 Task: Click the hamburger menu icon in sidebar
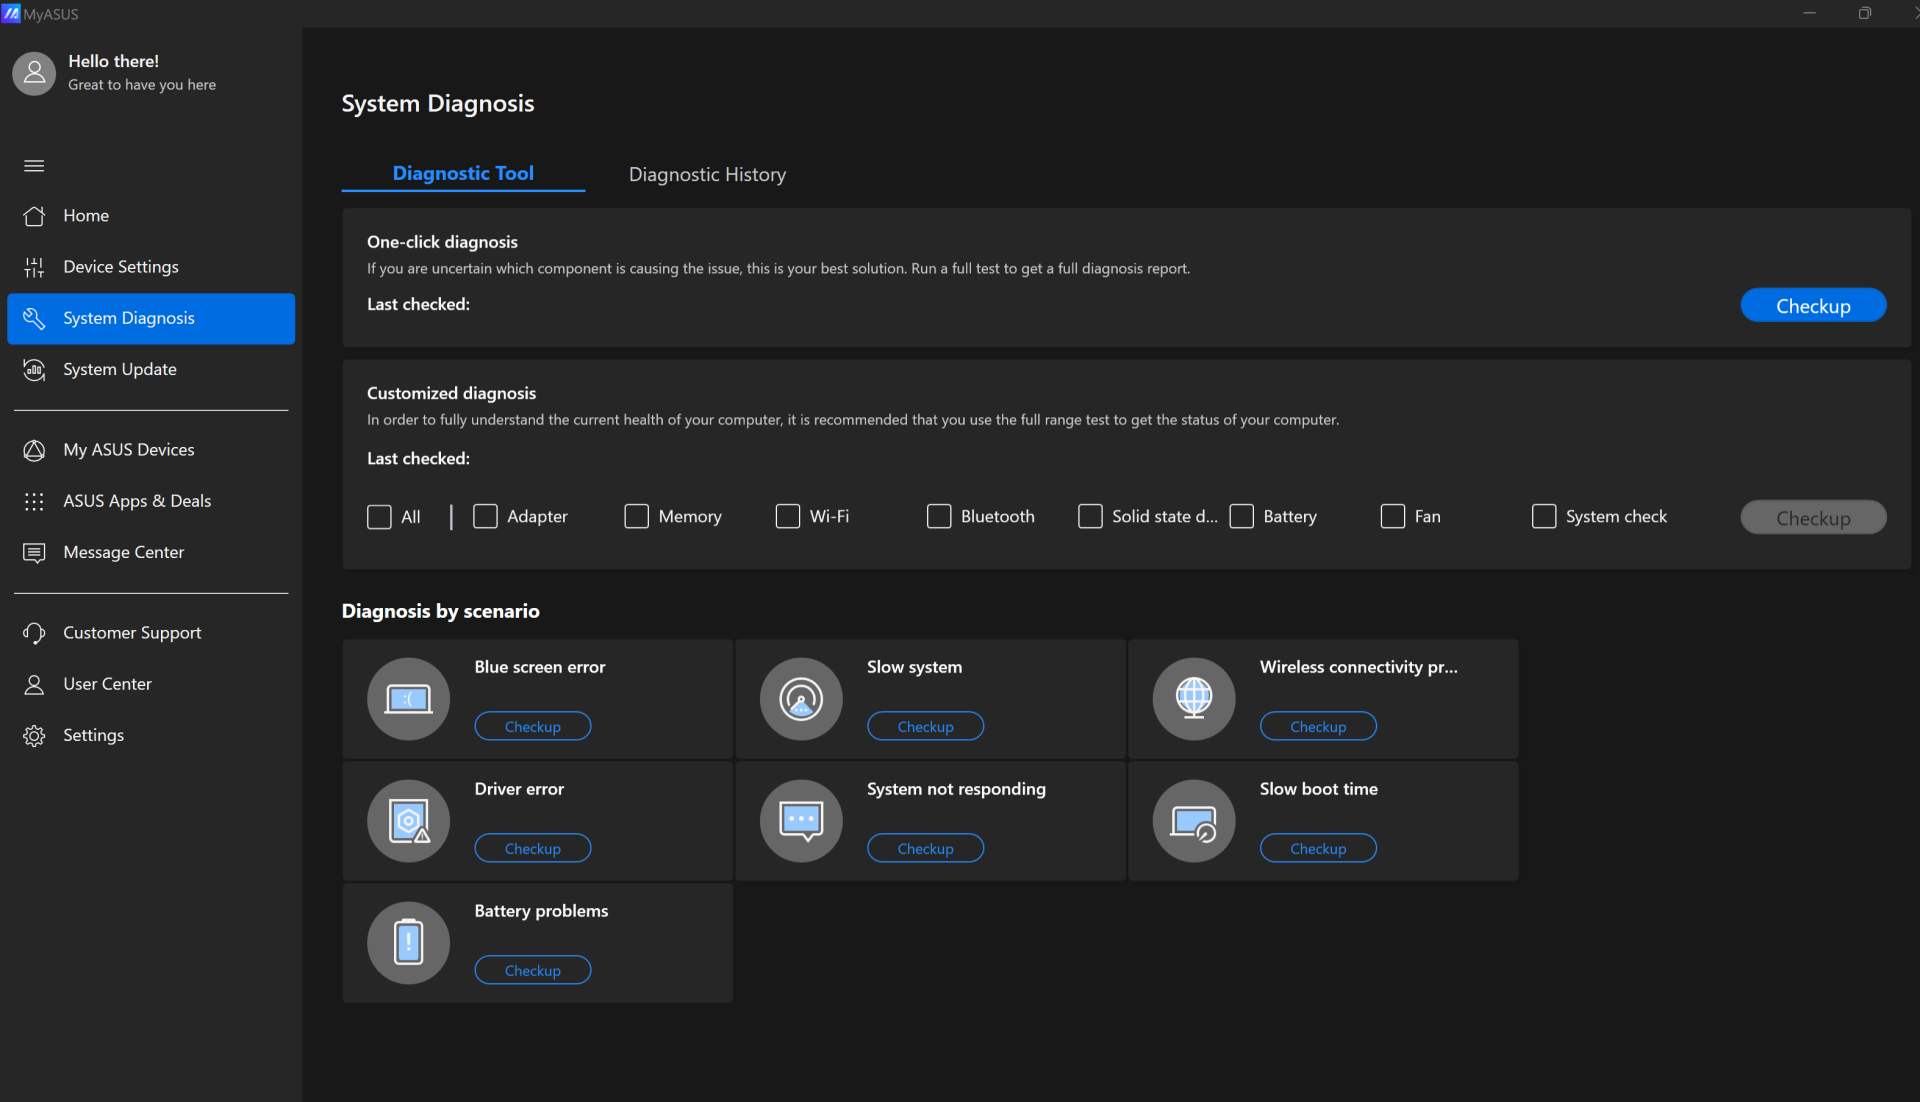coord(34,166)
